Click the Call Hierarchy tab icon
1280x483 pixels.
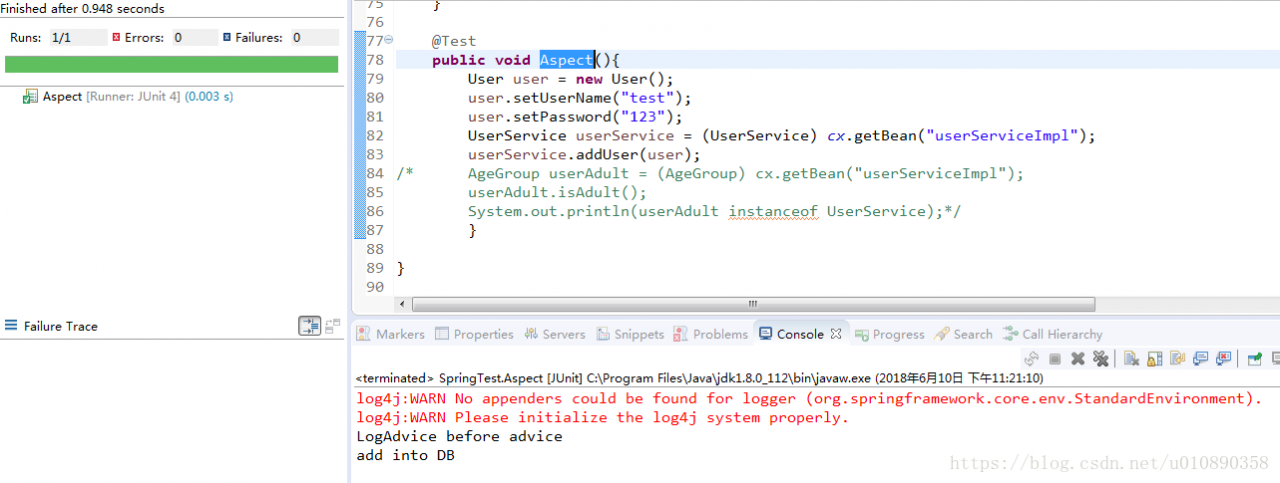tap(1011, 334)
